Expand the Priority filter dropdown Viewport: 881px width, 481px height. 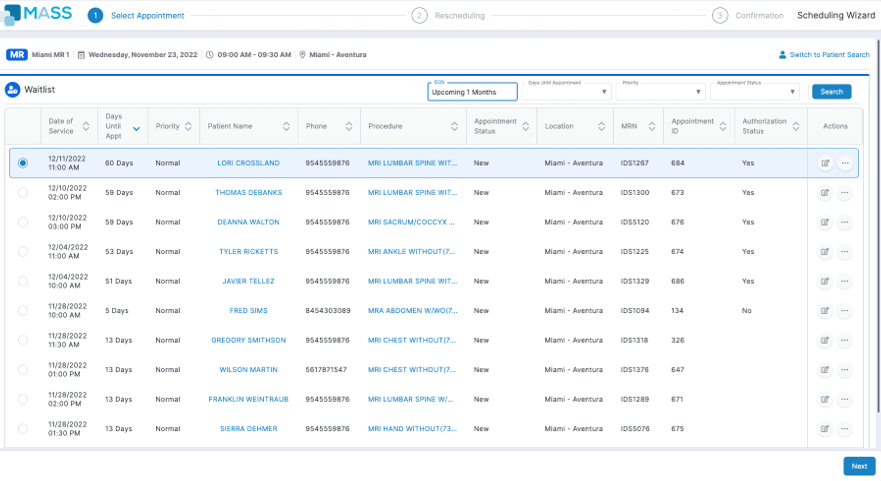[x=660, y=92]
